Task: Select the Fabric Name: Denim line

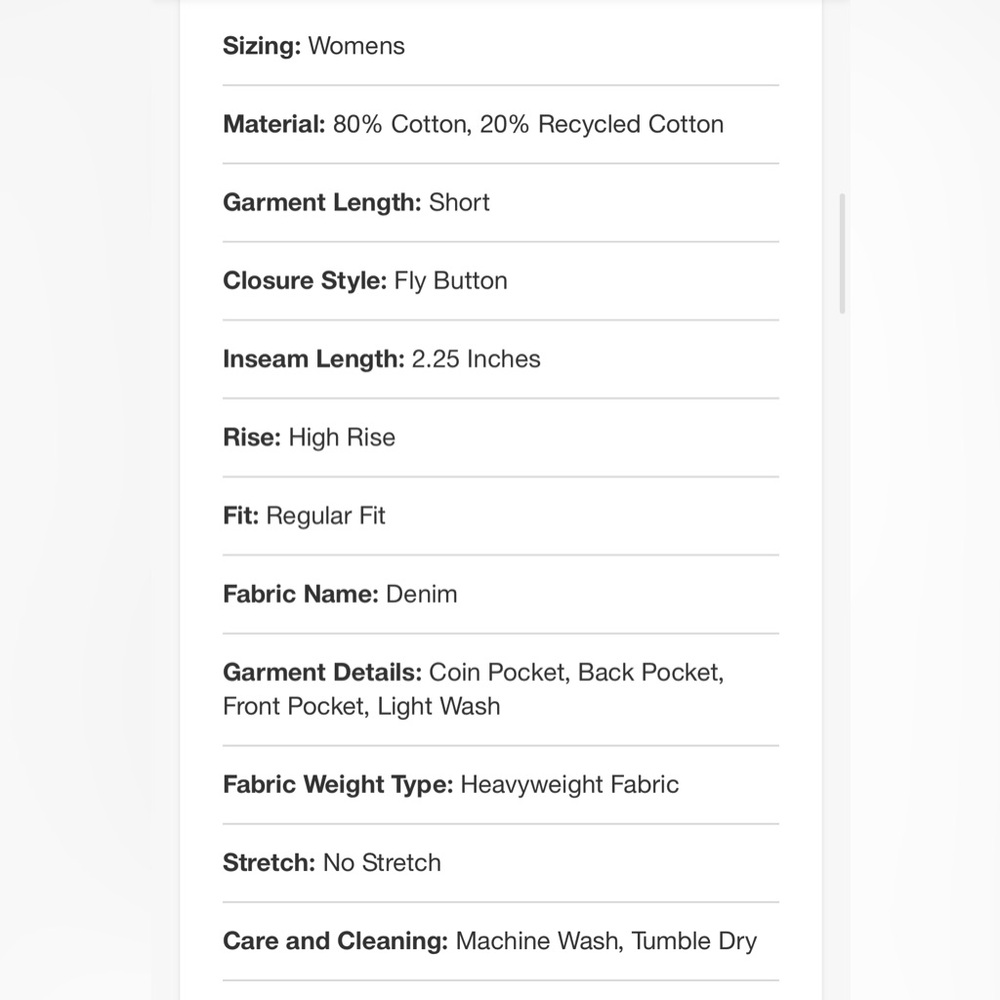Action: coord(501,594)
